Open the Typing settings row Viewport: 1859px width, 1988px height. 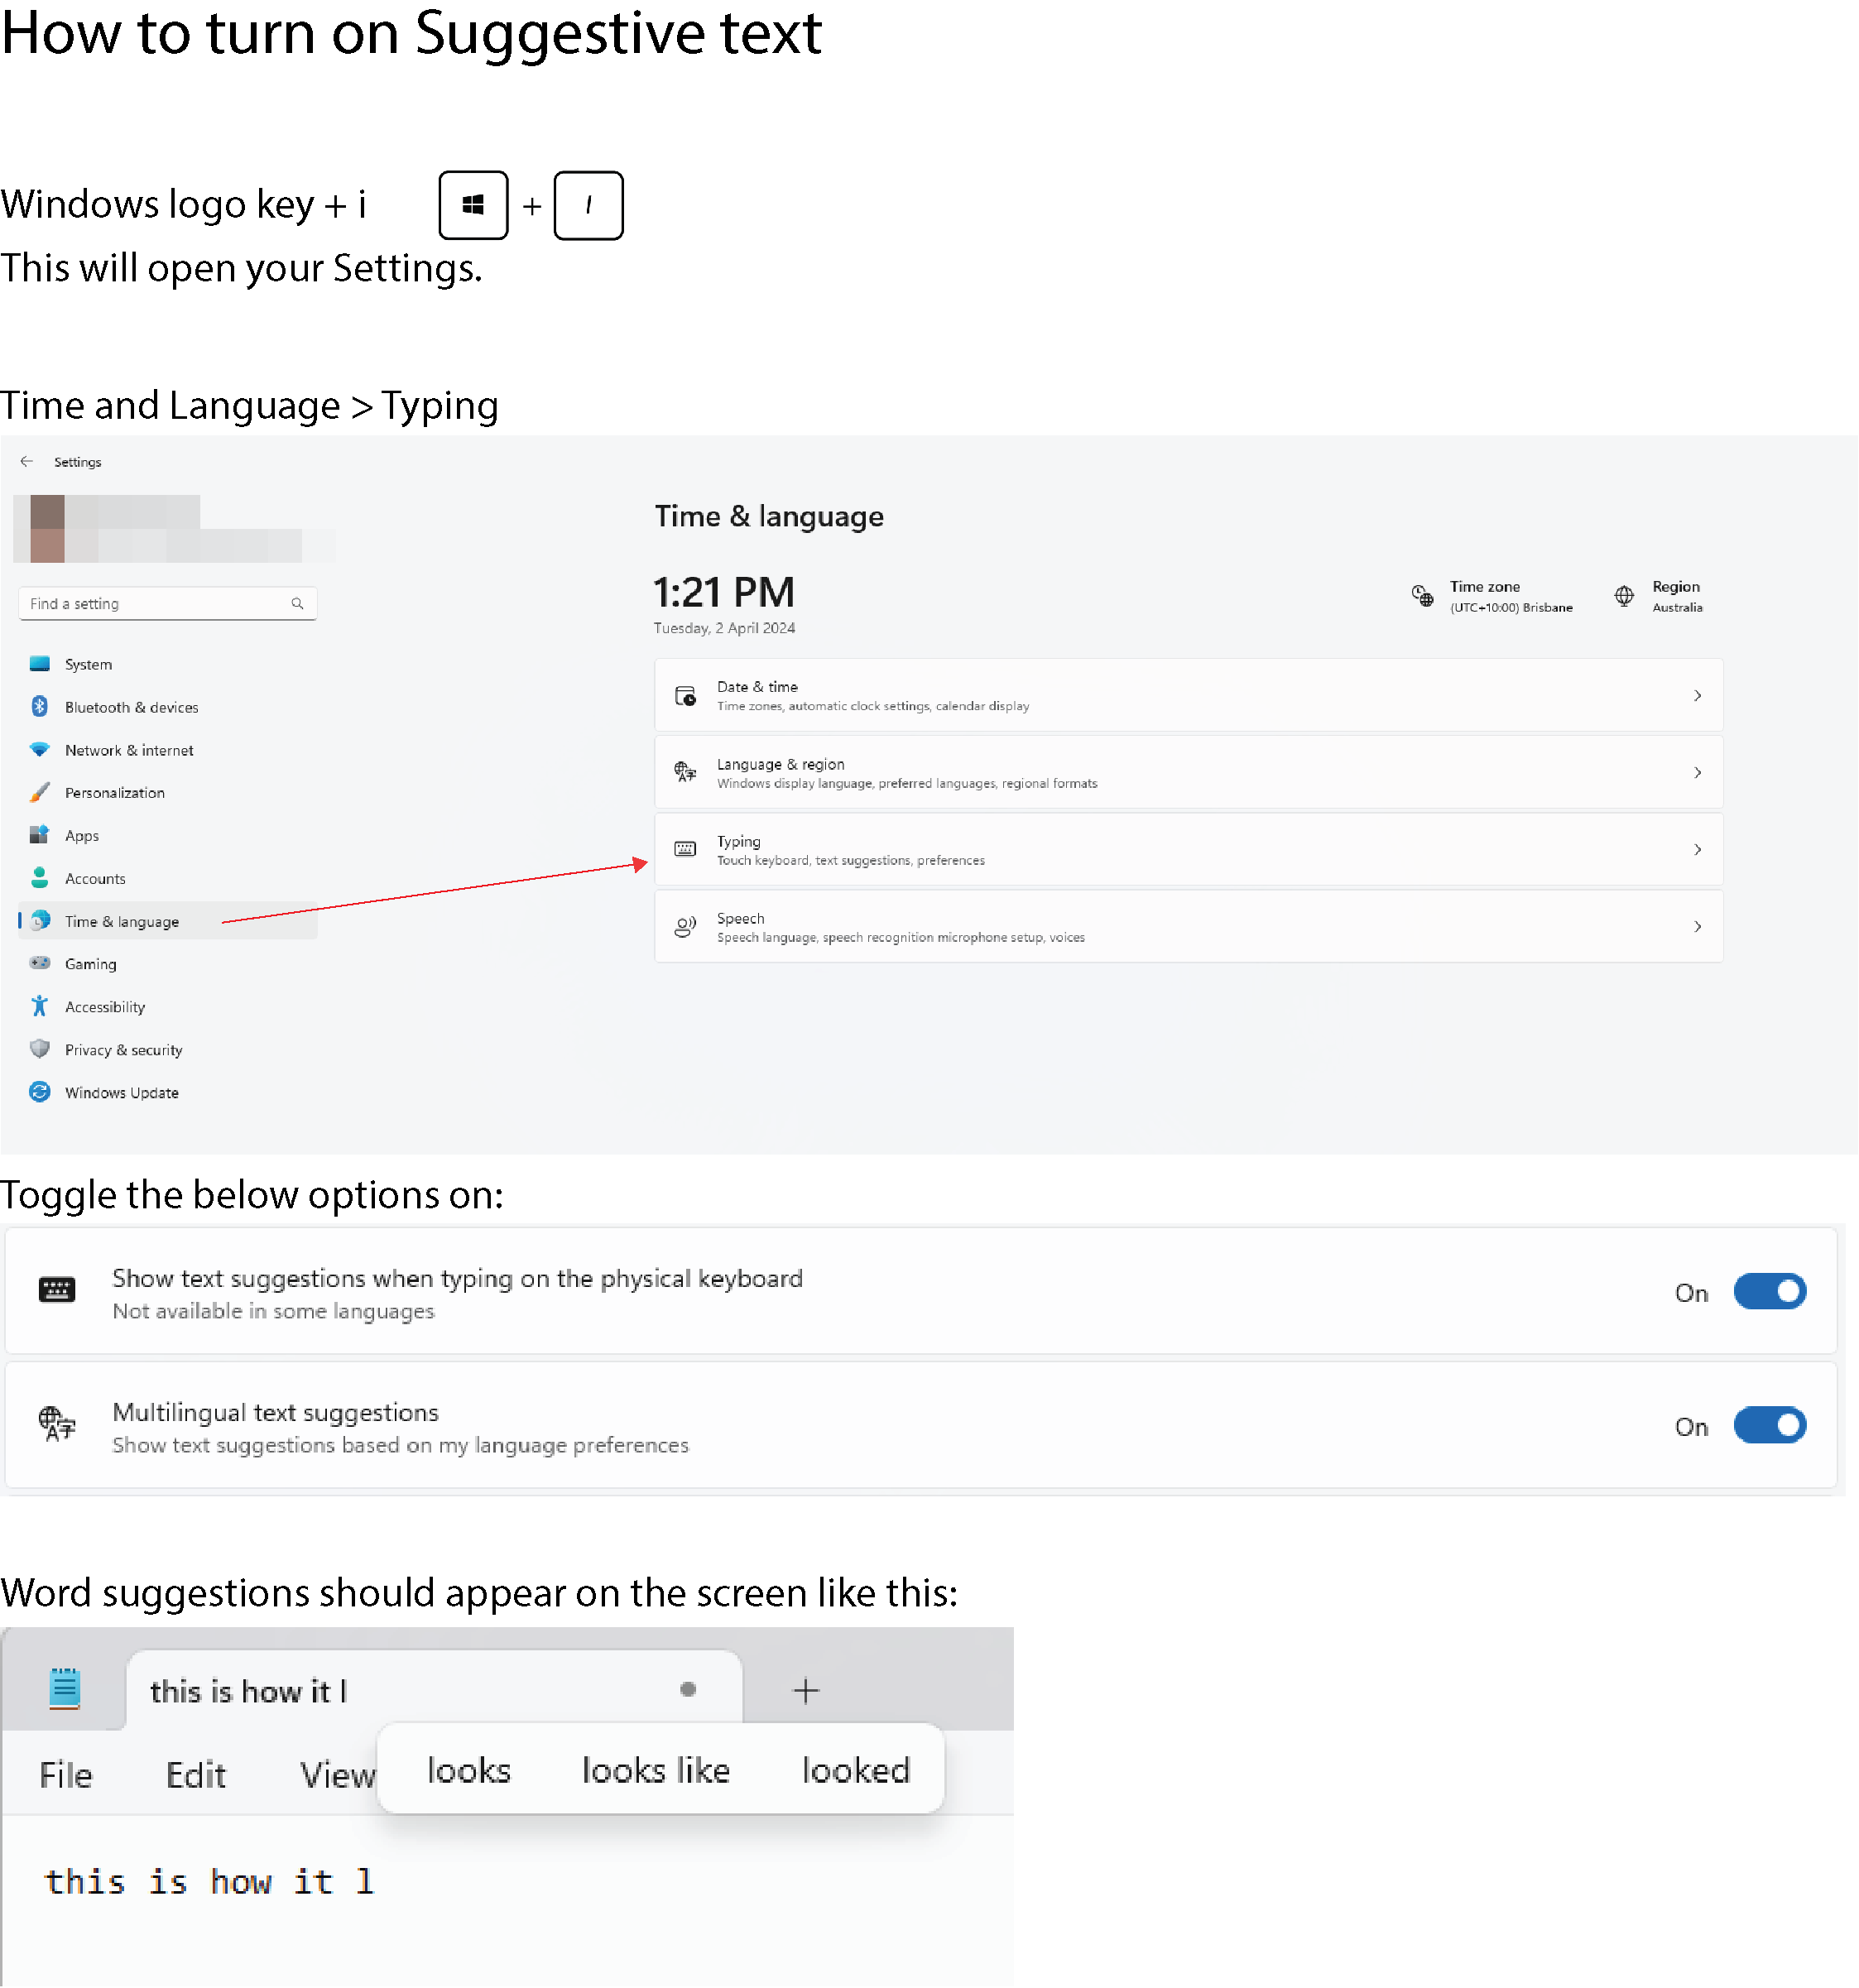1187,849
